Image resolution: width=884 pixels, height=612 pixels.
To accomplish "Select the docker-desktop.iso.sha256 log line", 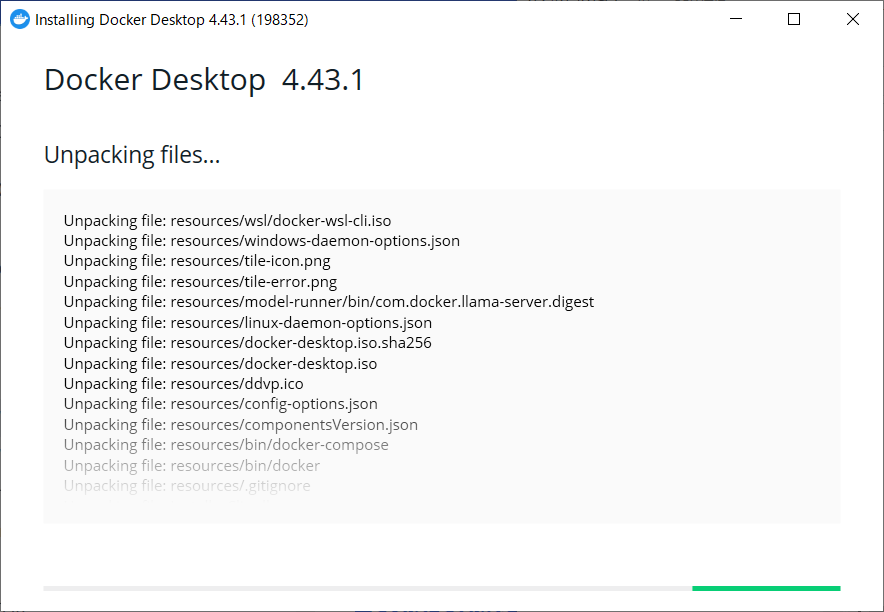I will (x=247, y=343).
